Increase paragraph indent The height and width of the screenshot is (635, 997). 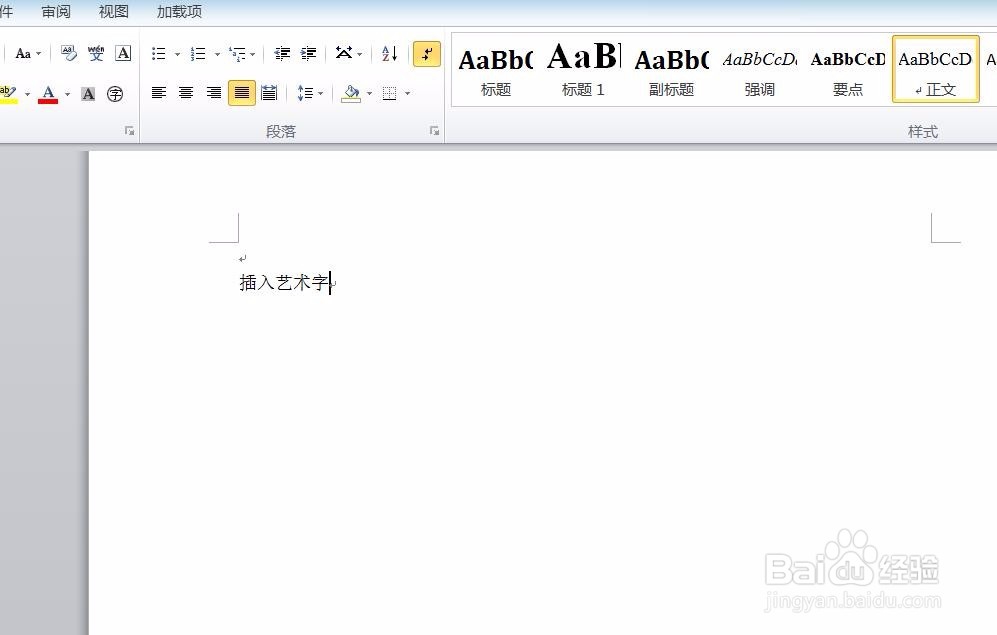pyautogui.click(x=308, y=53)
